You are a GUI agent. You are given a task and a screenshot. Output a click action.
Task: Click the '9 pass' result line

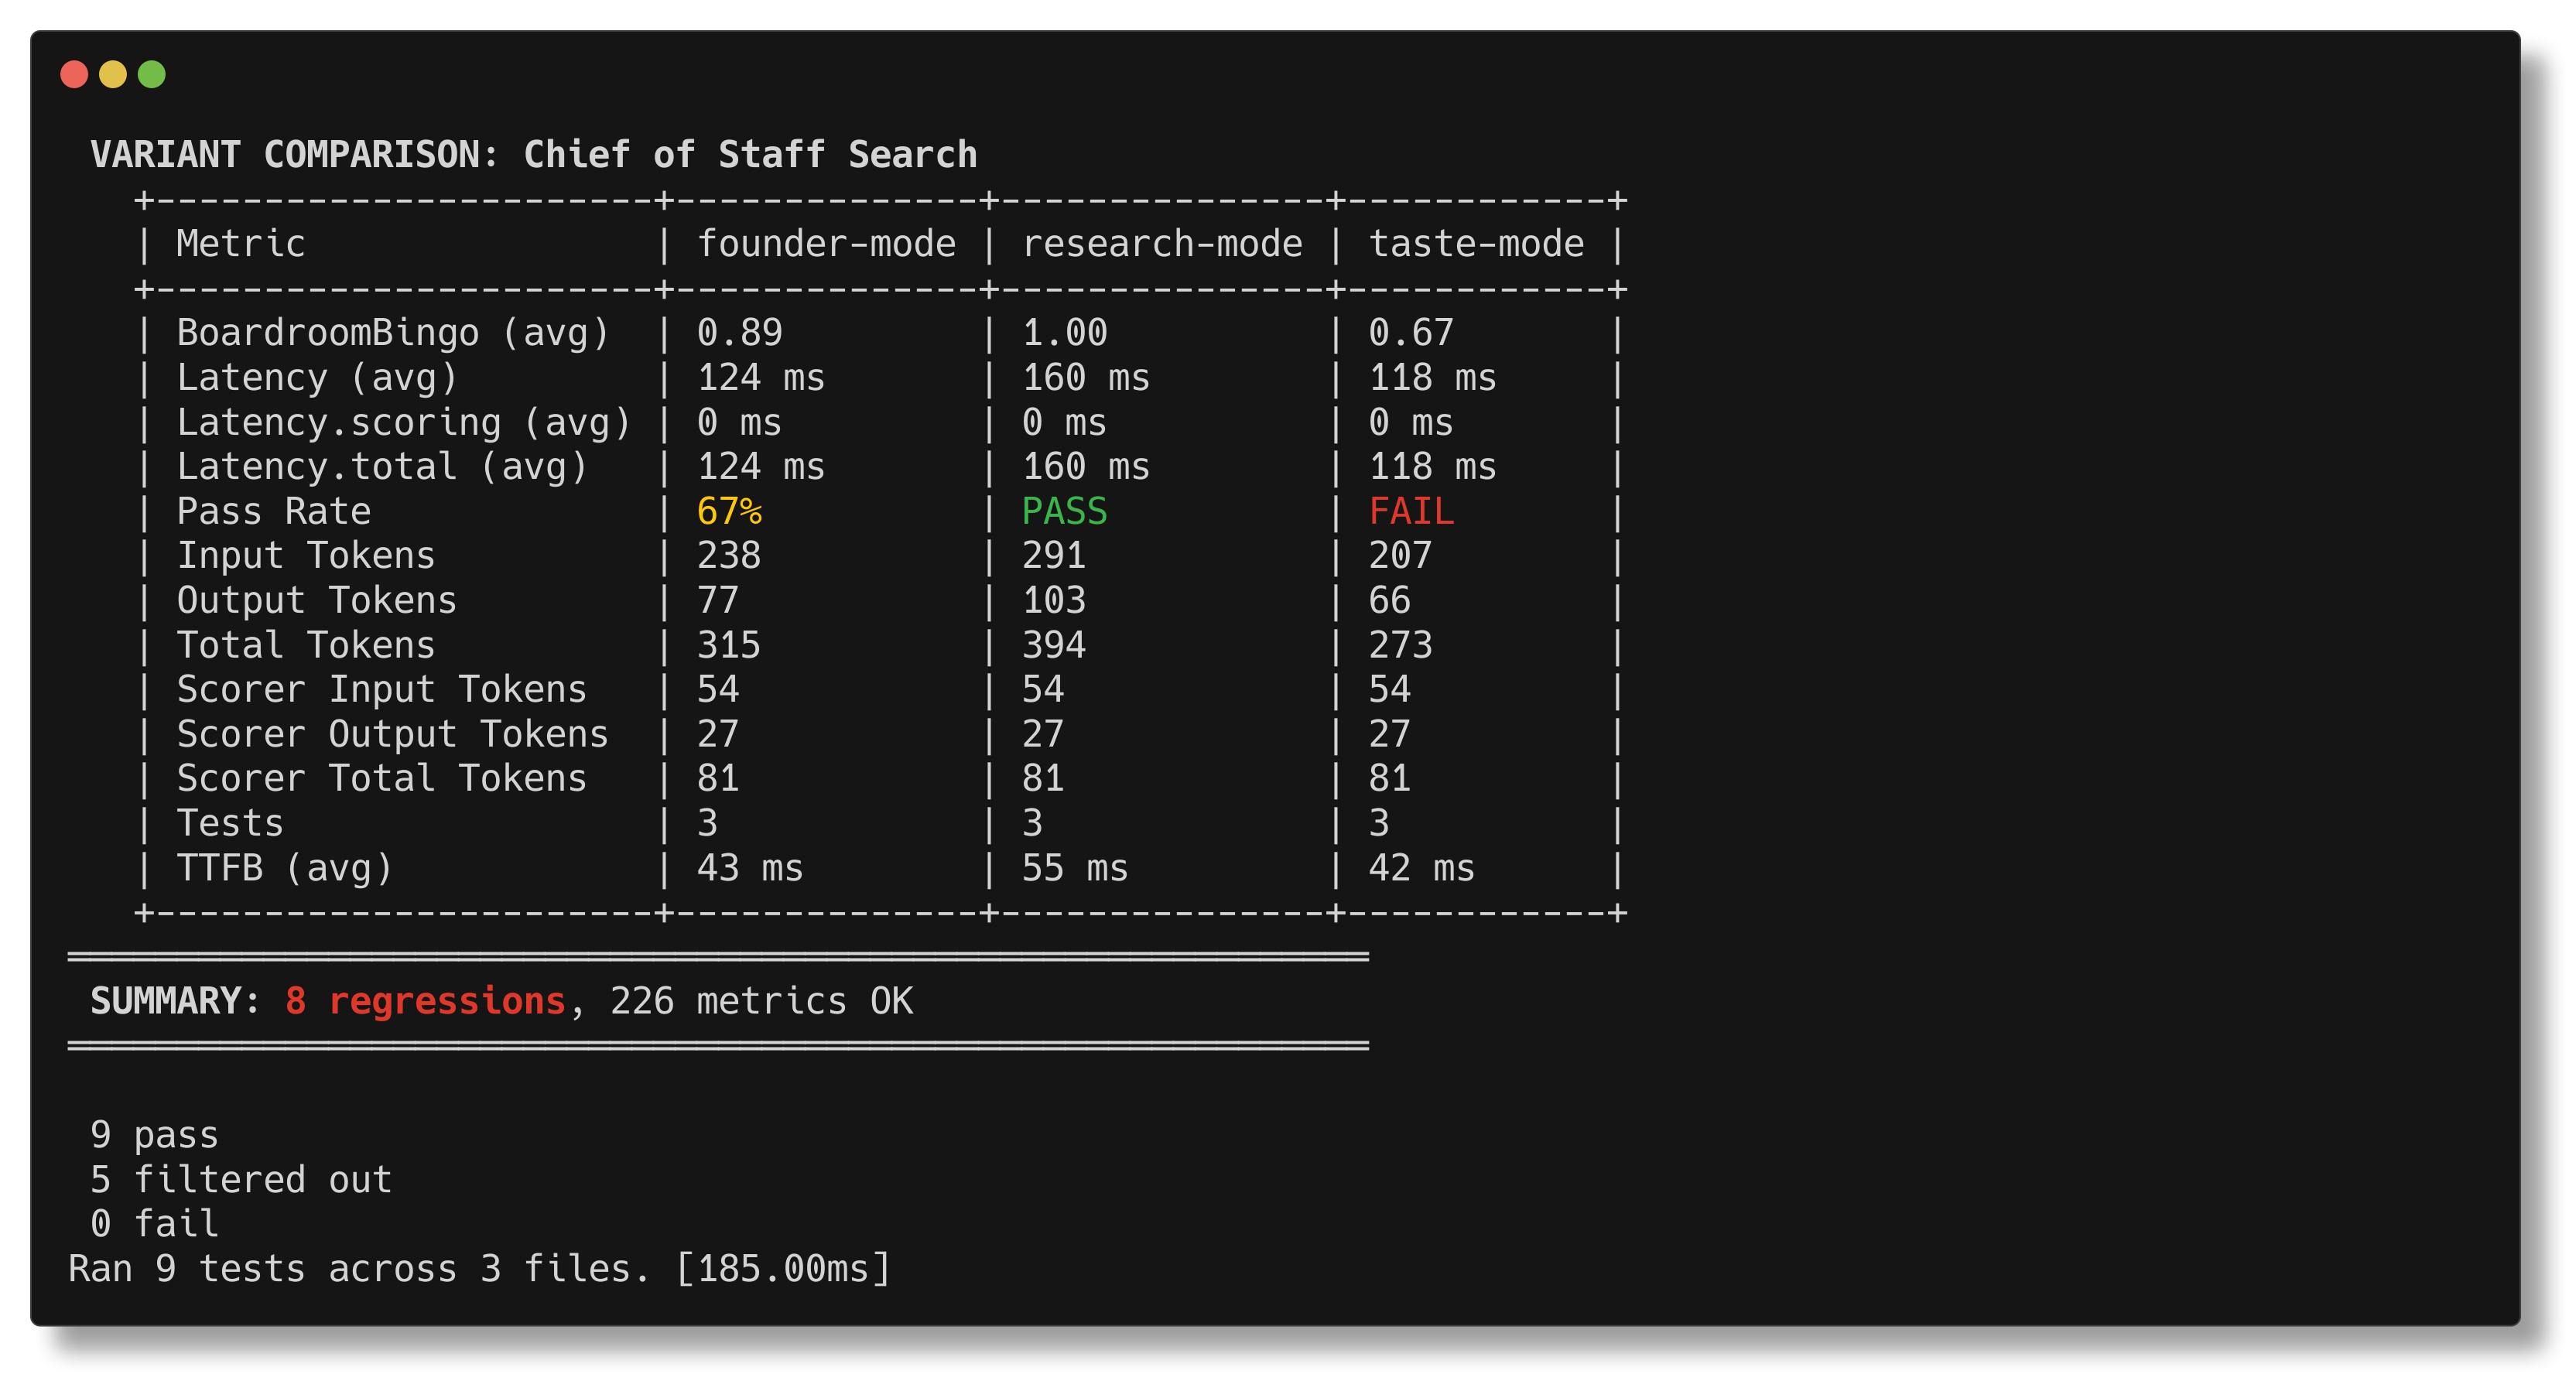(x=154, y=1135)
